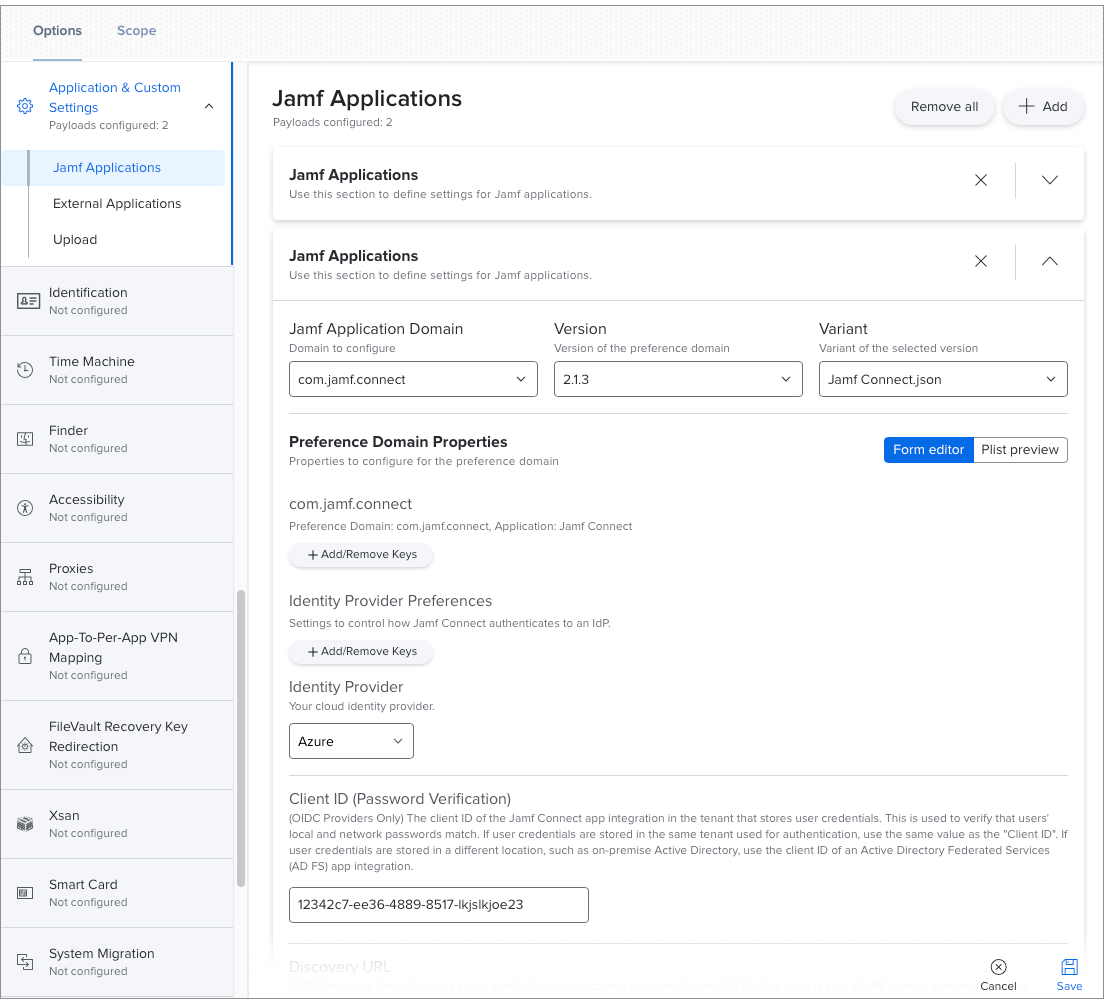1104x1004 pixels.
Task: Open the Identity Provider dropdown showing Azure
Action: pyautogui.click(x=351, y=741)
